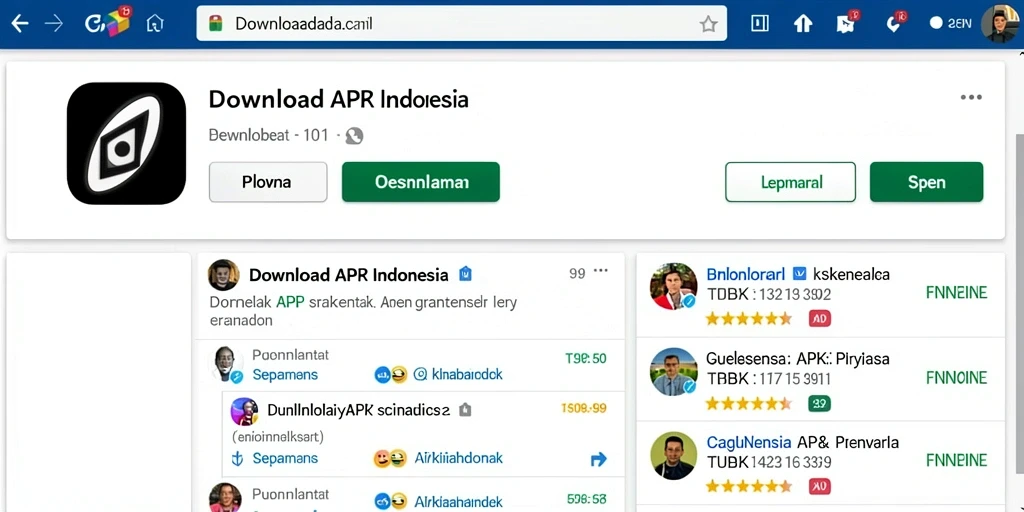Viewport: 1024px width, 512px height.
Task: Click the green Spen button
Action: pyautogui.click(x=926, y=182)
